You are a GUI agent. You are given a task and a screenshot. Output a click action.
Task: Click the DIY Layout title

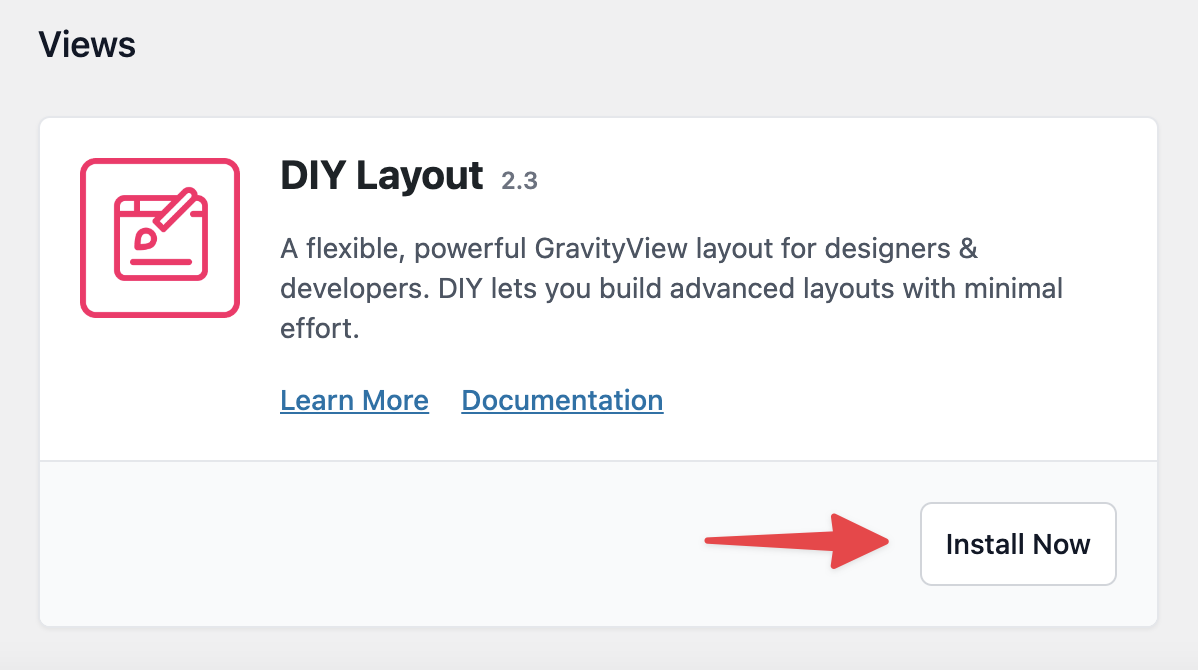pos(382,177)
